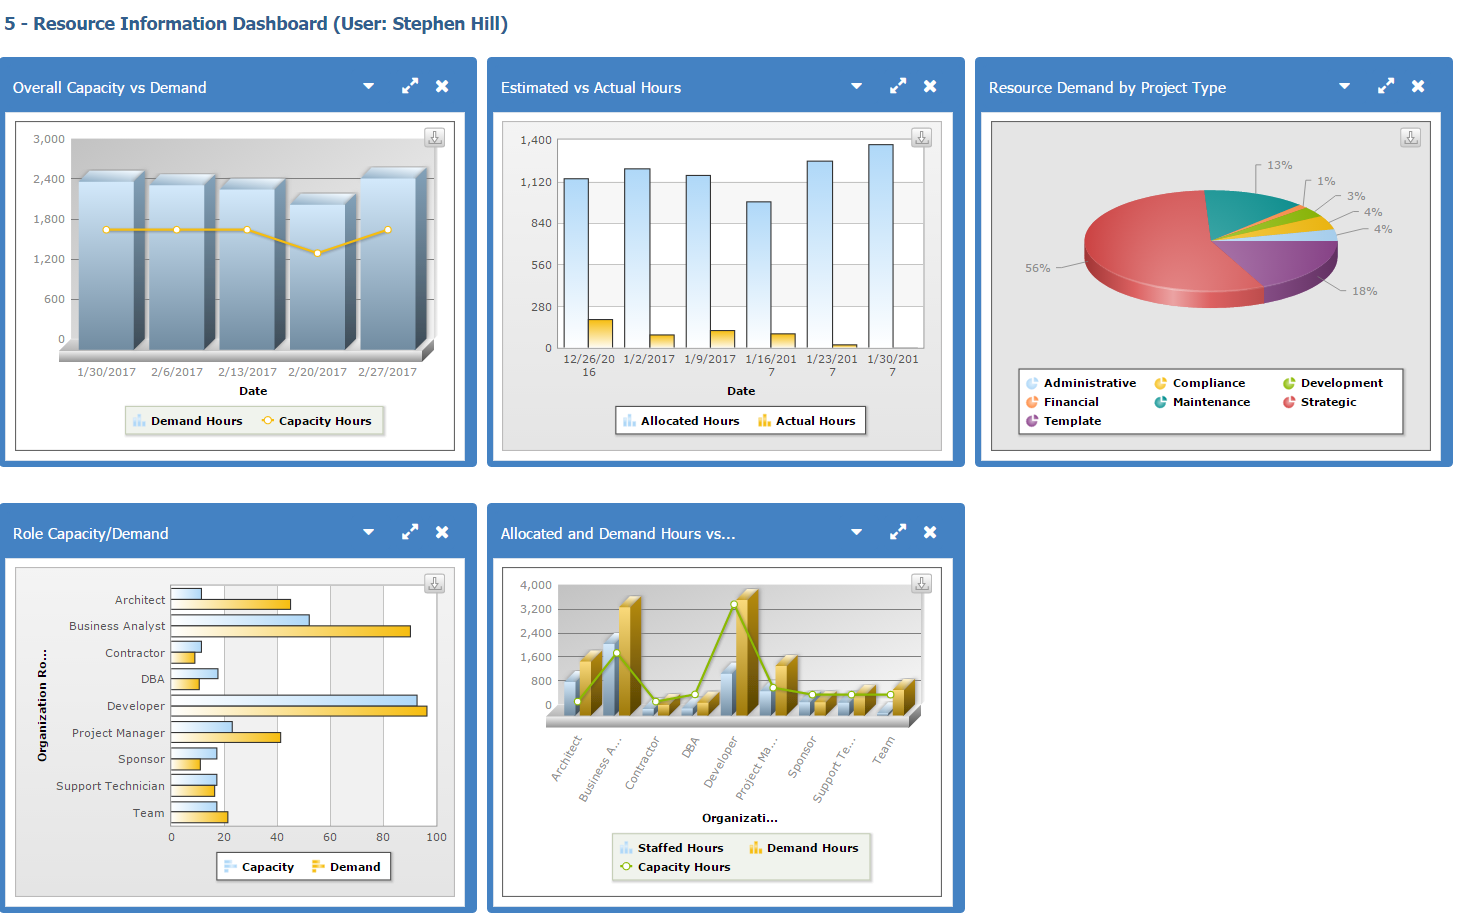Expand the Overall Capacity vs Demand panel
The width and height of the screenshot is (1466, 921).
[410, 87]
